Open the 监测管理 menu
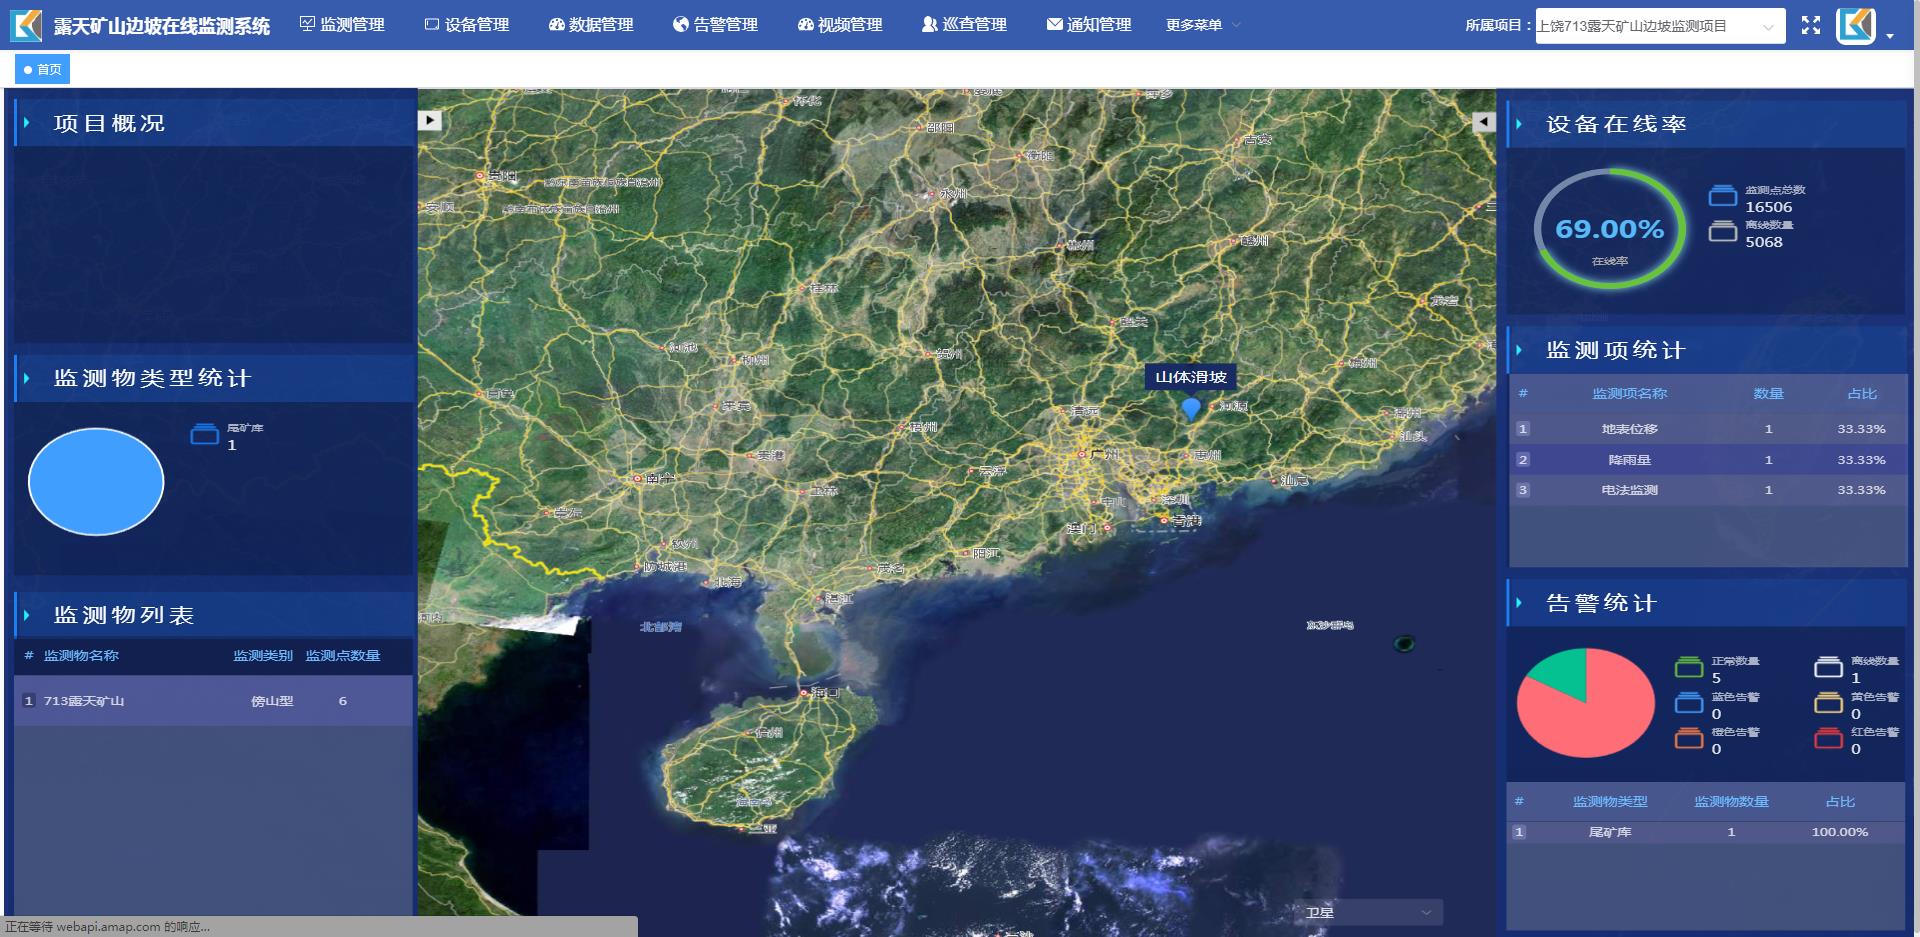This screenshot has width=1920, height=937. click(342, 24)
